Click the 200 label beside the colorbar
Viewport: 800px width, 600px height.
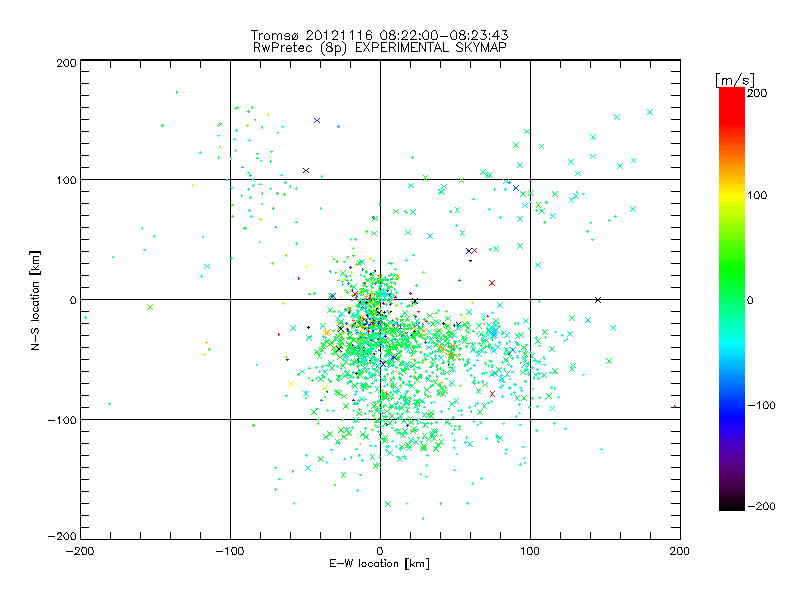(x=757, y=93)
